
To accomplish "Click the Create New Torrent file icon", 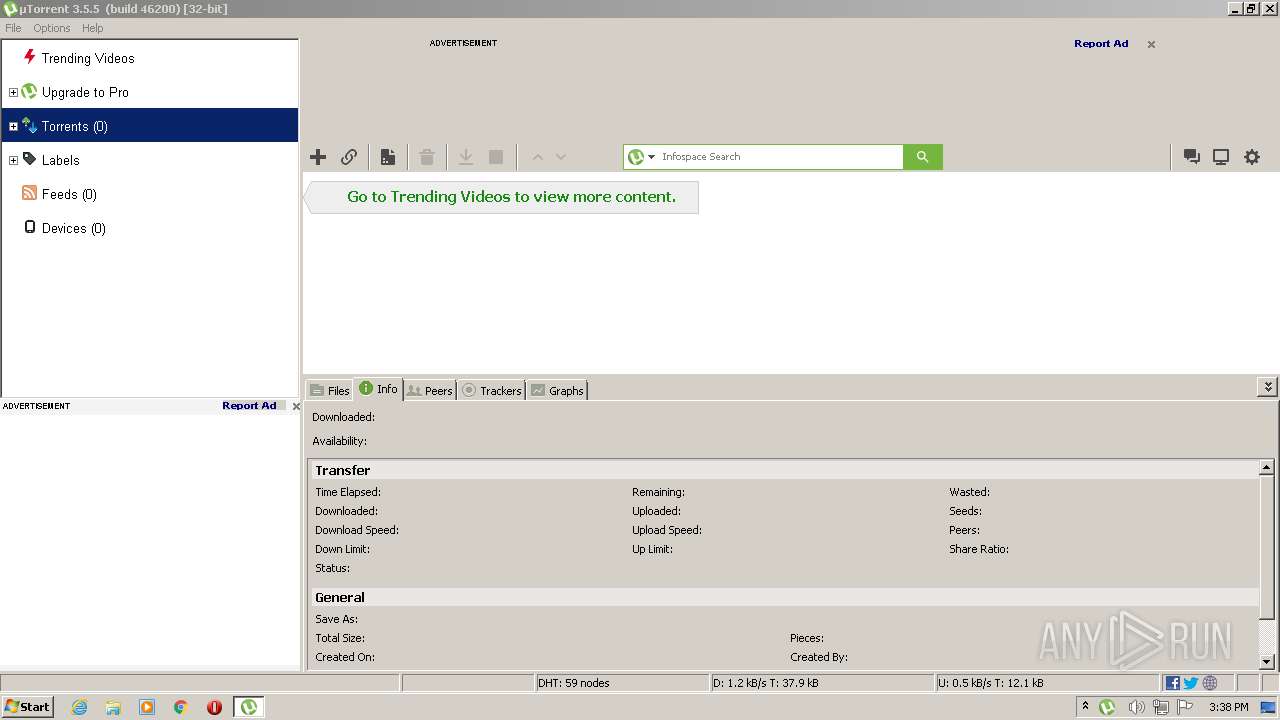I will point(388,157).
